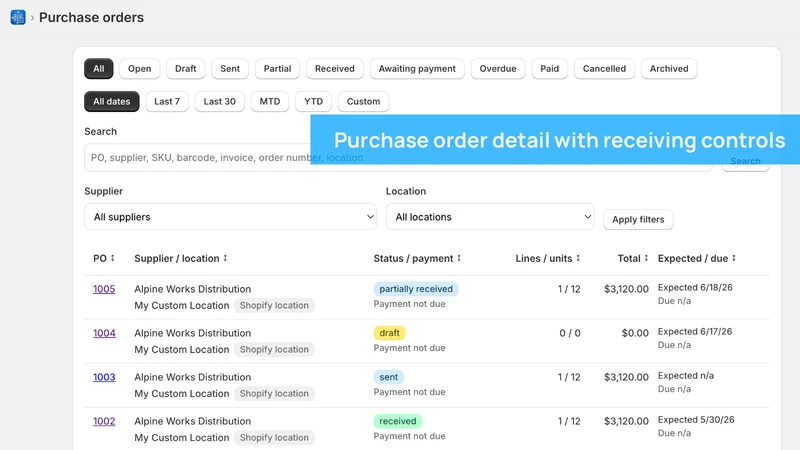Select the All dates range
Image resolution: width=800 pixels, height=450 pixels.
tap(112, 102)
